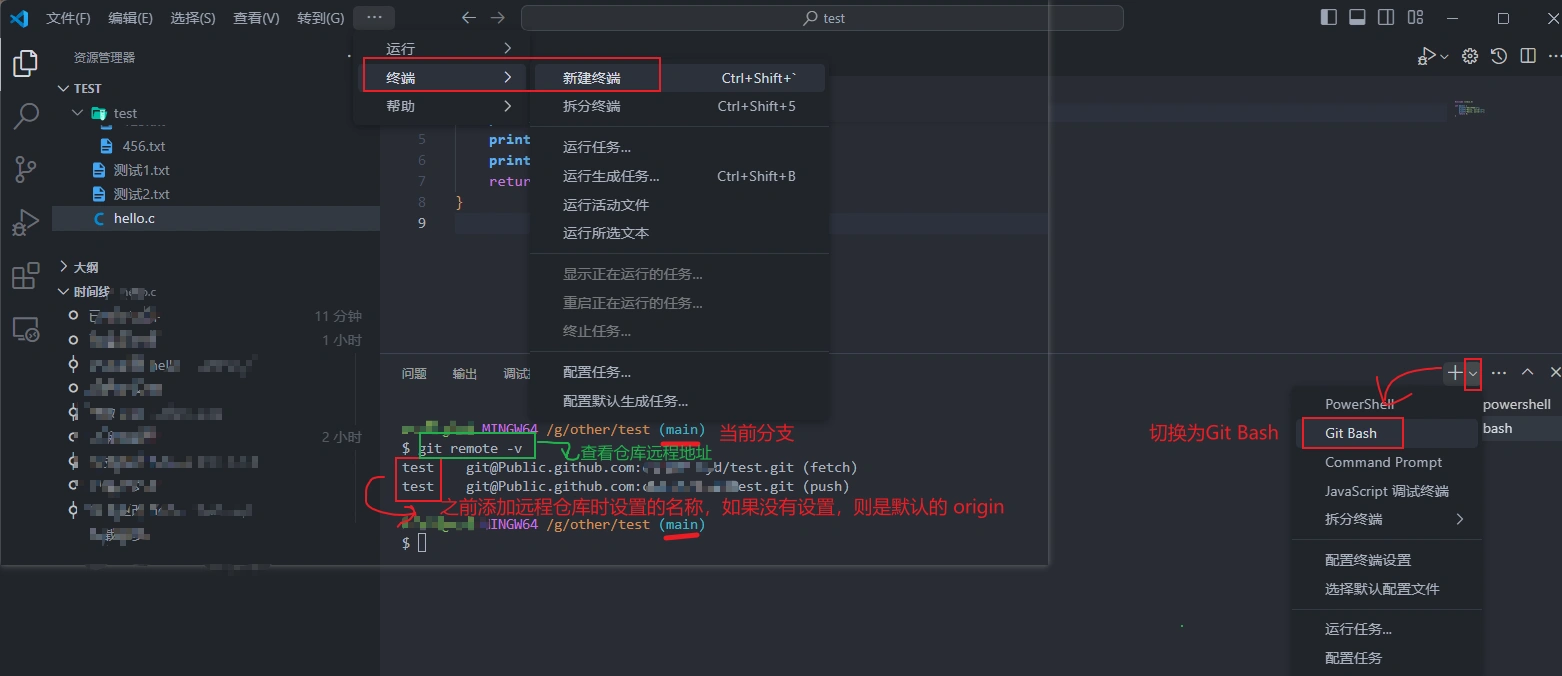Go back with the left arrow
Image resolution: width=1562 pixels, height=676 pixels.
click(x=469, y=18)
